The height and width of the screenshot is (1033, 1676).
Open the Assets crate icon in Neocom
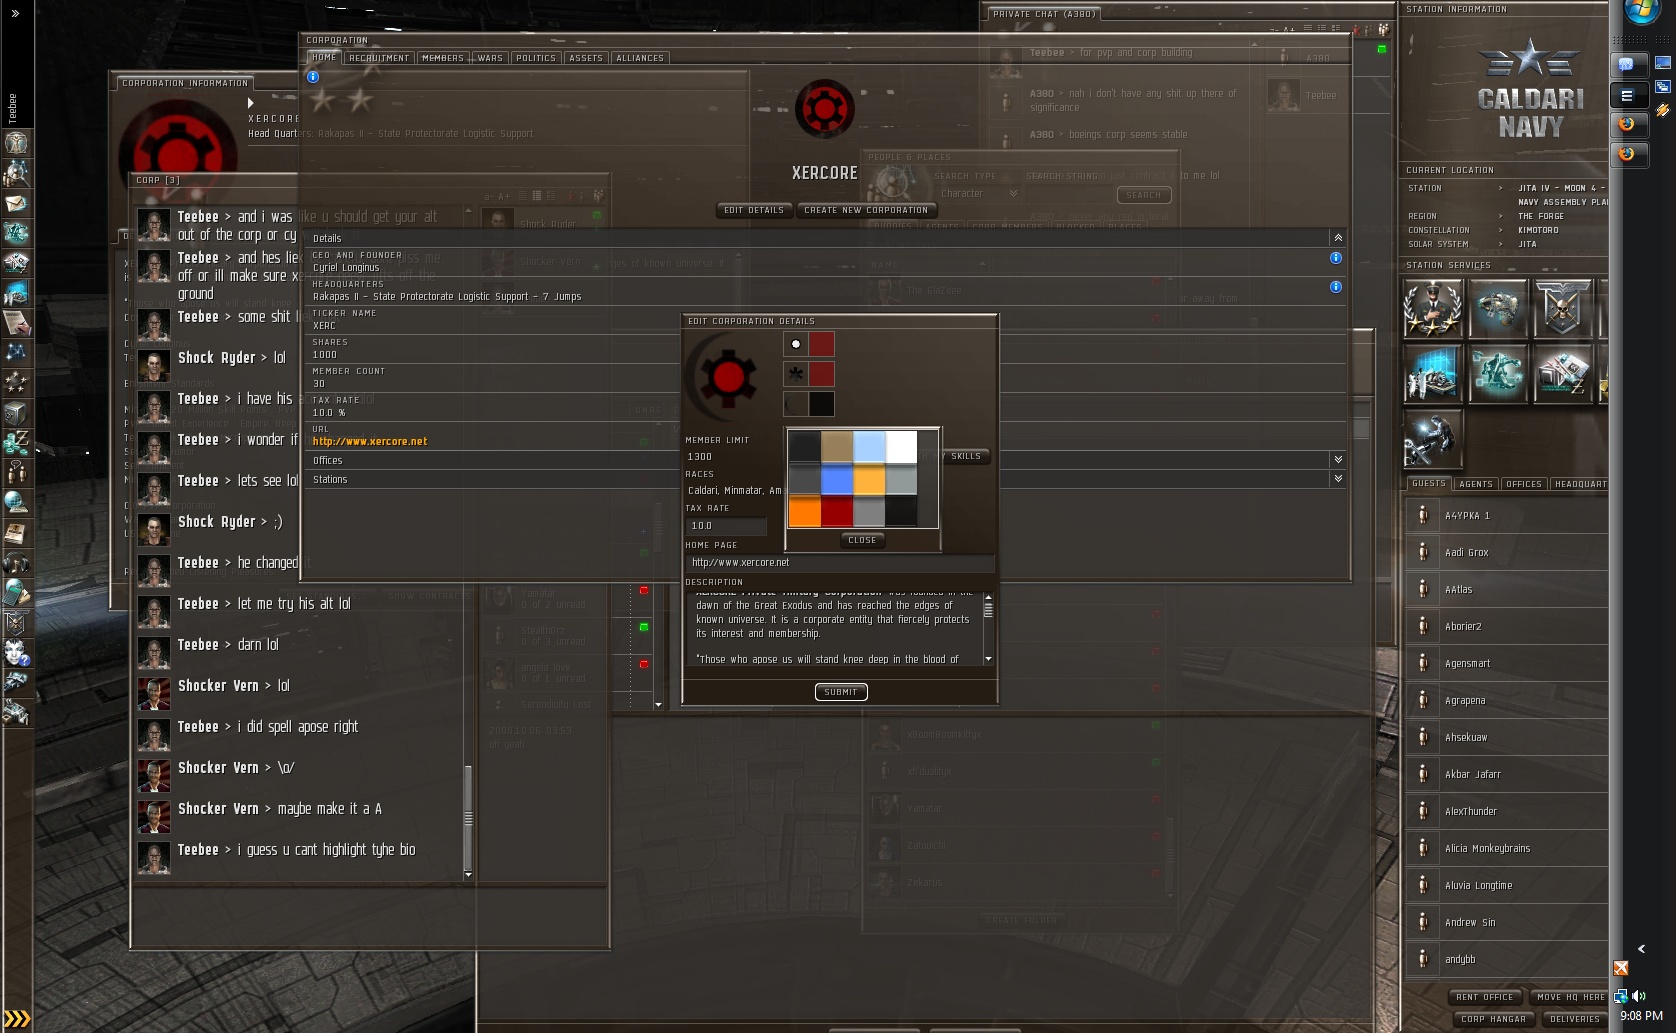tap(17, 413)
